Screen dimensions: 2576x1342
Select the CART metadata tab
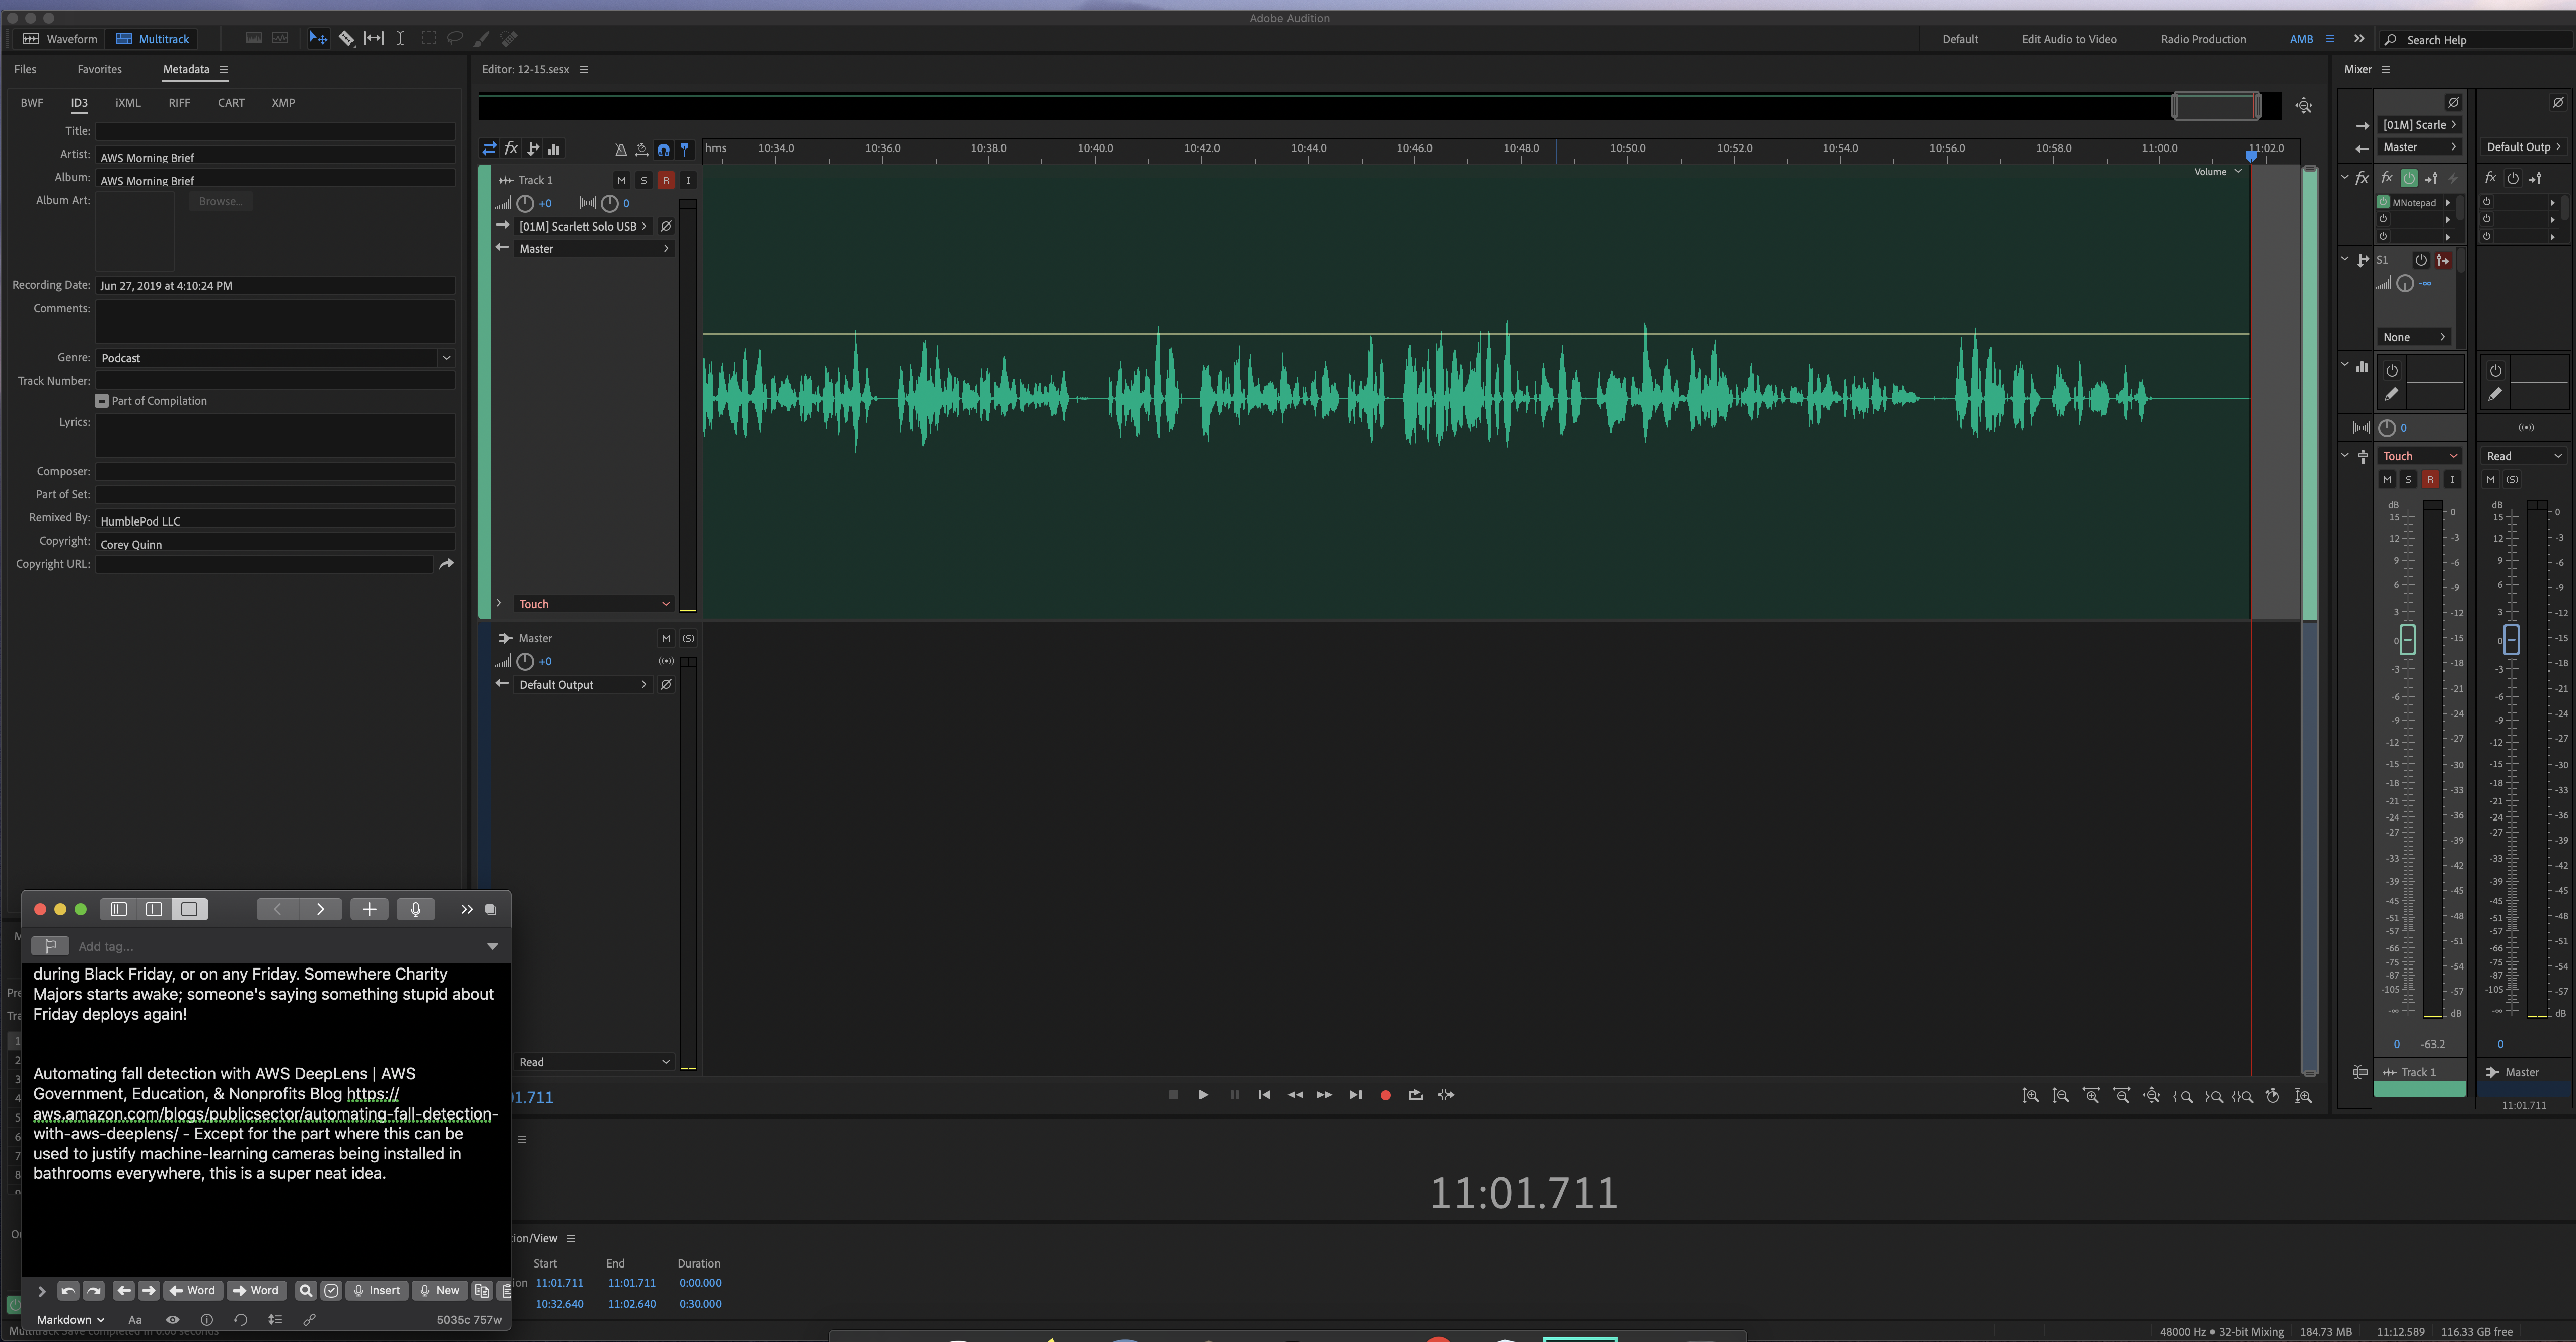231,103
